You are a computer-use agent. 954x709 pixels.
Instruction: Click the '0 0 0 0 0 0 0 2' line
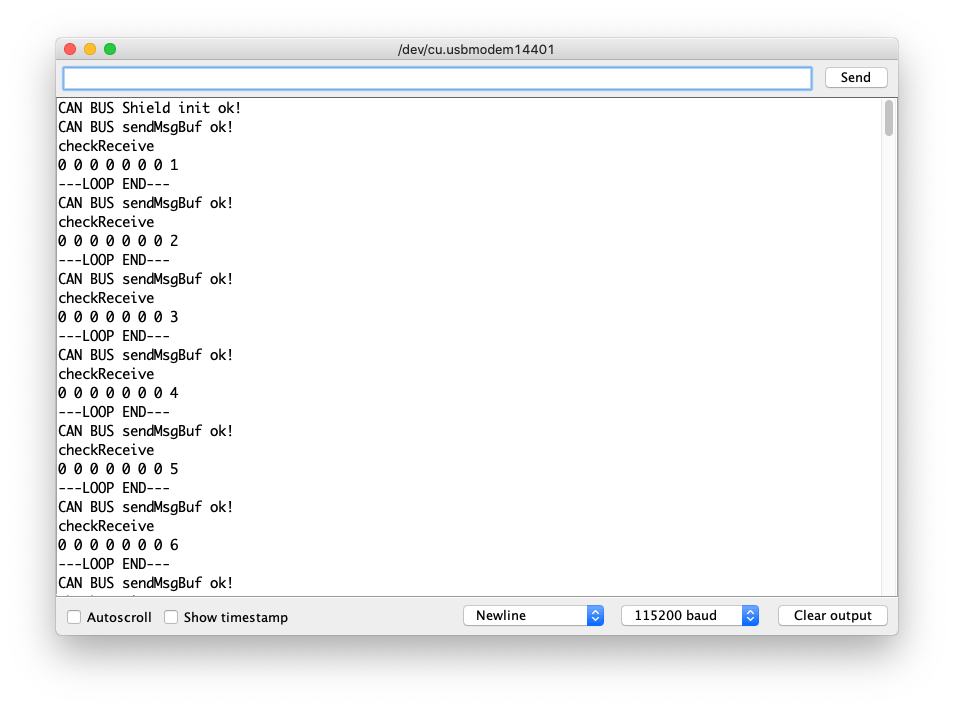[118, 241]
